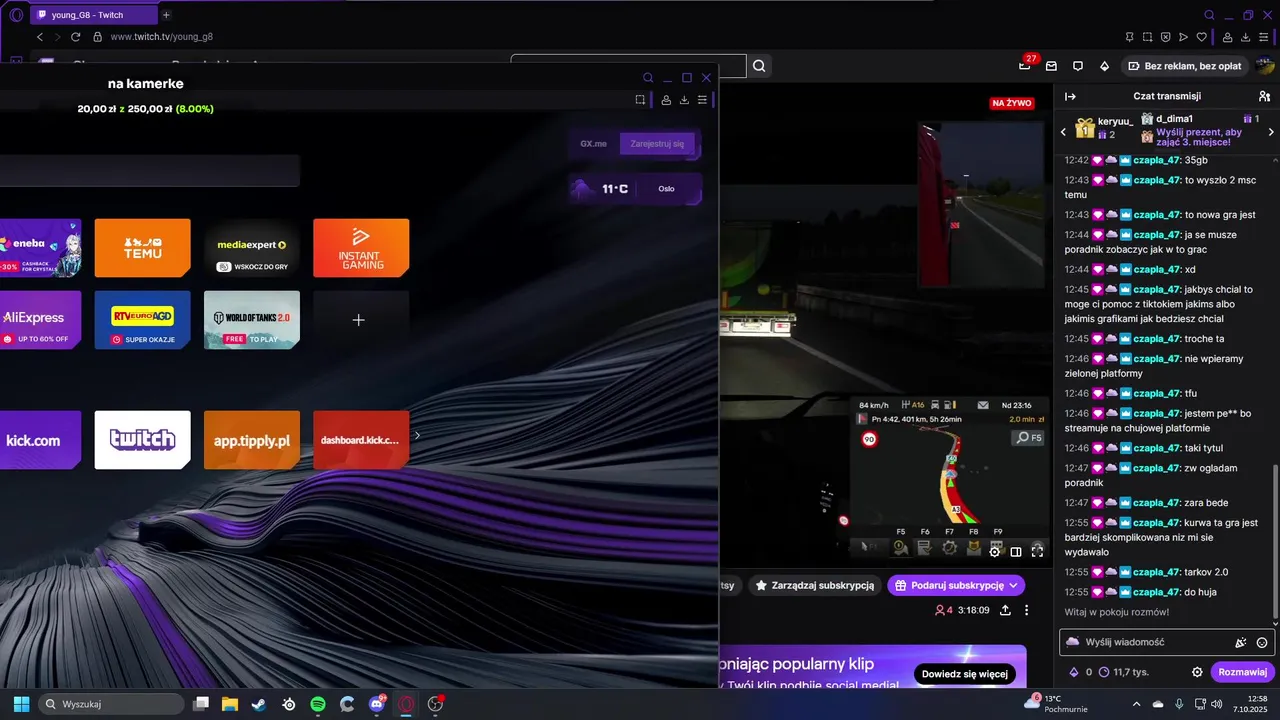Image resolution: width=1280 pixels, height=720 pixels.
Task: Click the www.twitch.tv/young_g8 address bar
Action: pyautogui.click(x=161, y=37)
